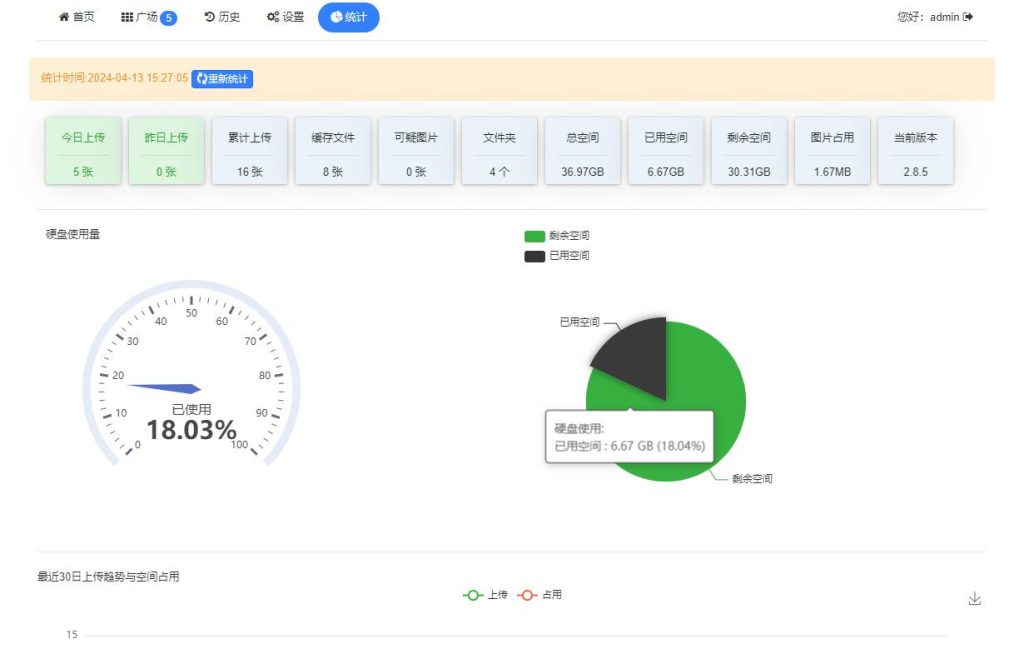Open the 广场 grid icon in the top menu
This screenshot has width=1024, height=654.
point(126,16)
